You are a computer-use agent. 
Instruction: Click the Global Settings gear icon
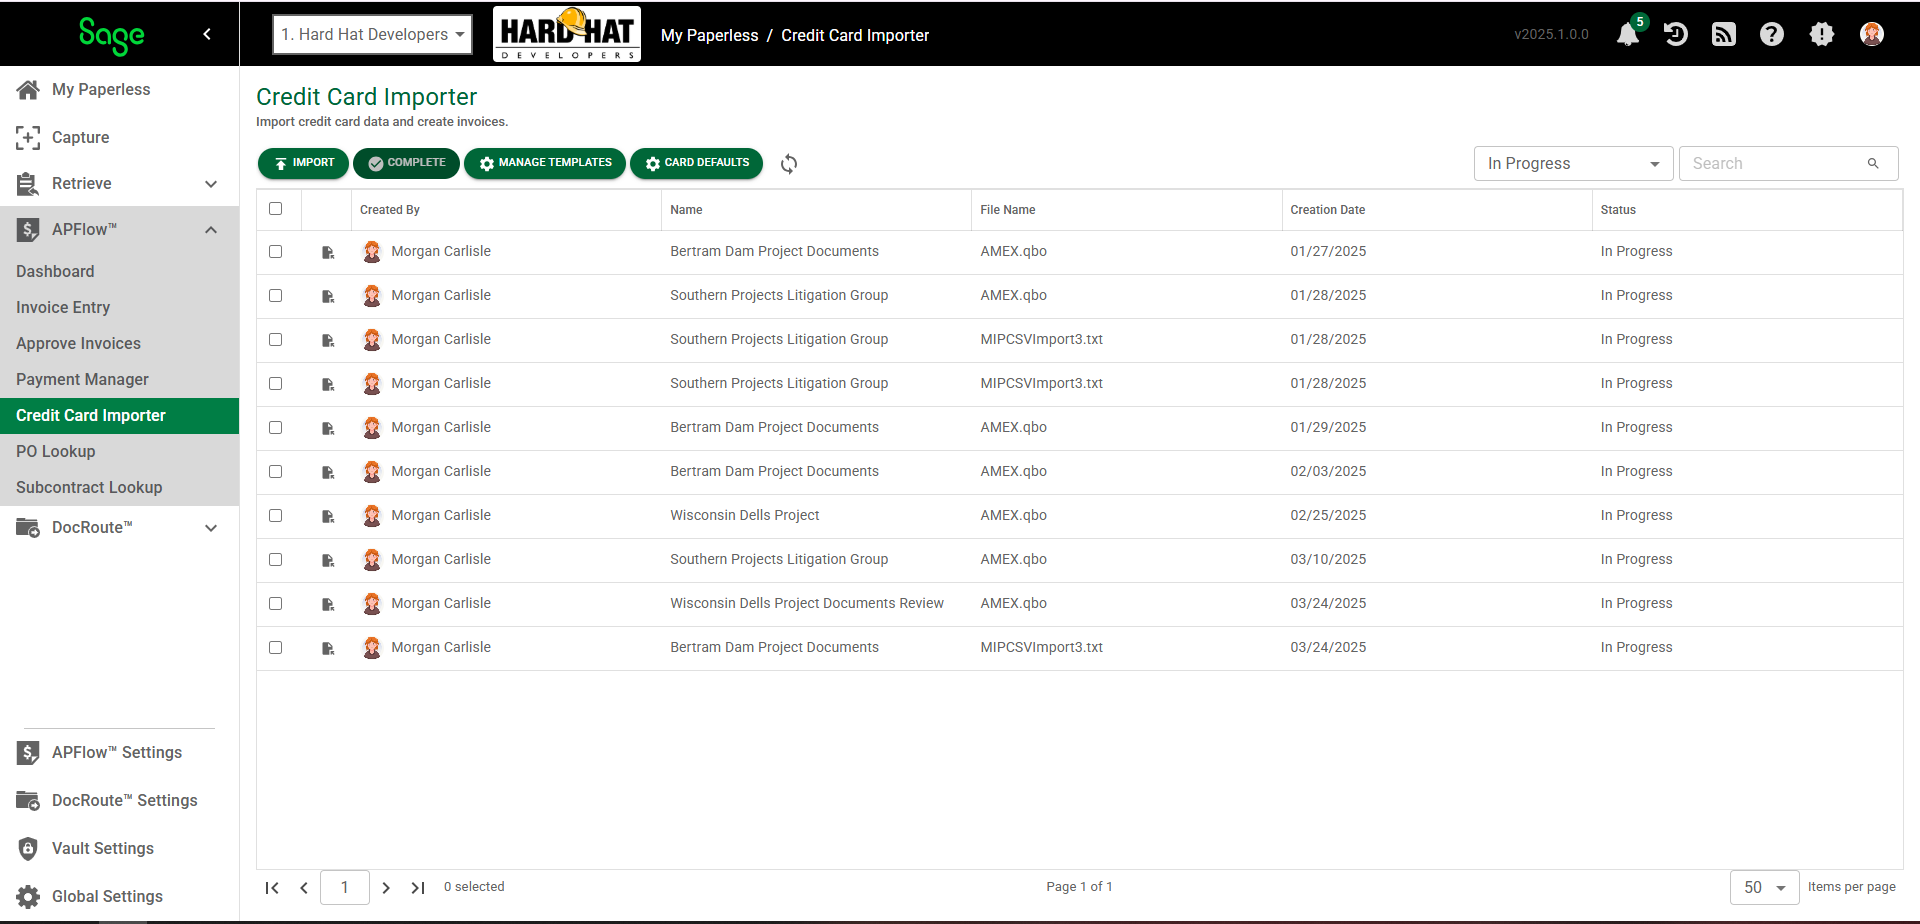pos(28,897)
